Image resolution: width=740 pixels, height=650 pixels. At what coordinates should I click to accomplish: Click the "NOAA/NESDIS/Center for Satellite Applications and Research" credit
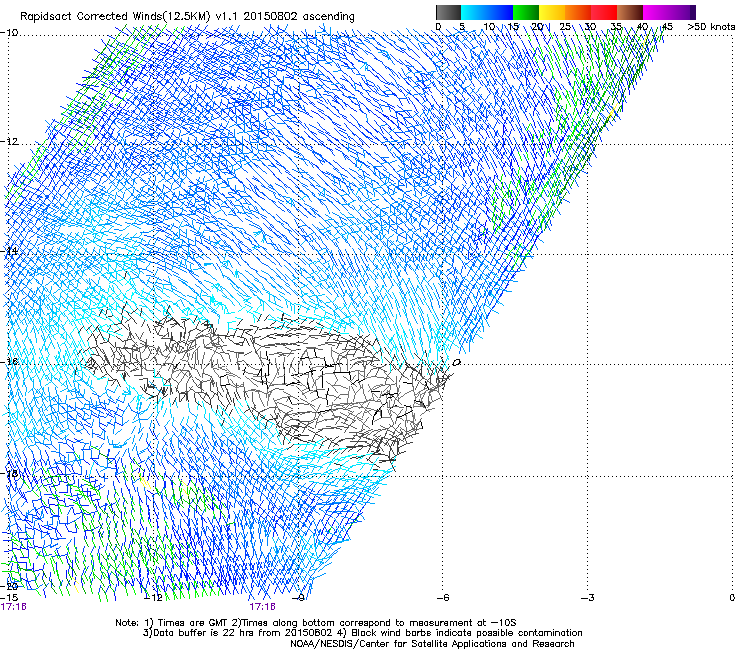(432, 644)
